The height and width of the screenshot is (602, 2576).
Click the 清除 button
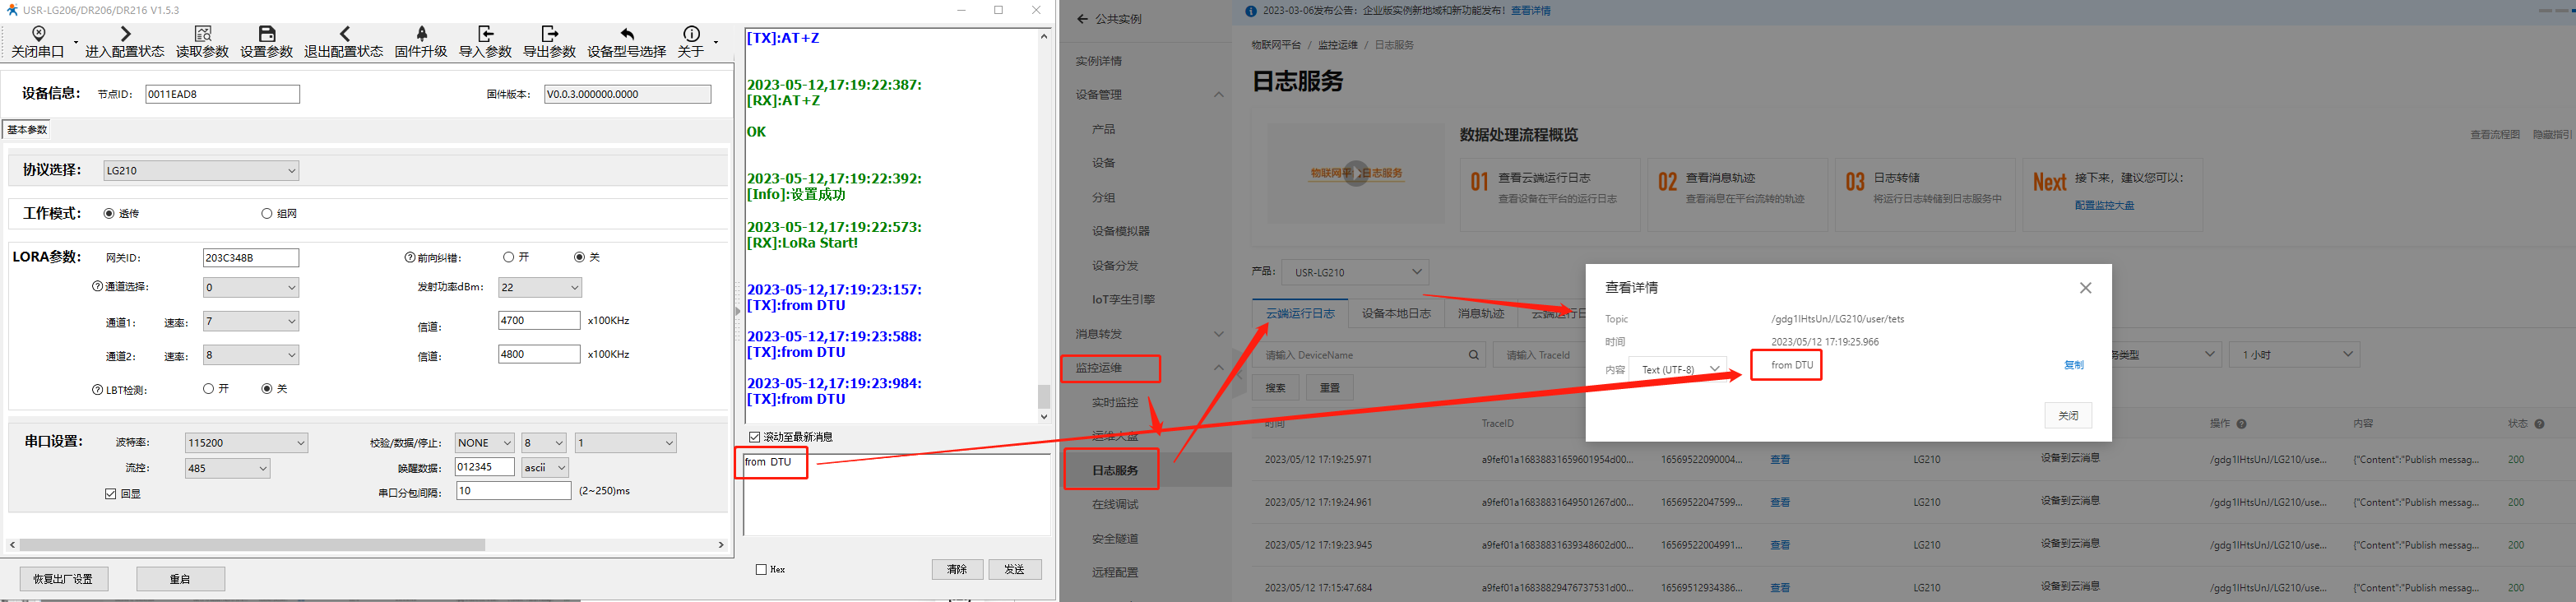[x=957, y=569]
